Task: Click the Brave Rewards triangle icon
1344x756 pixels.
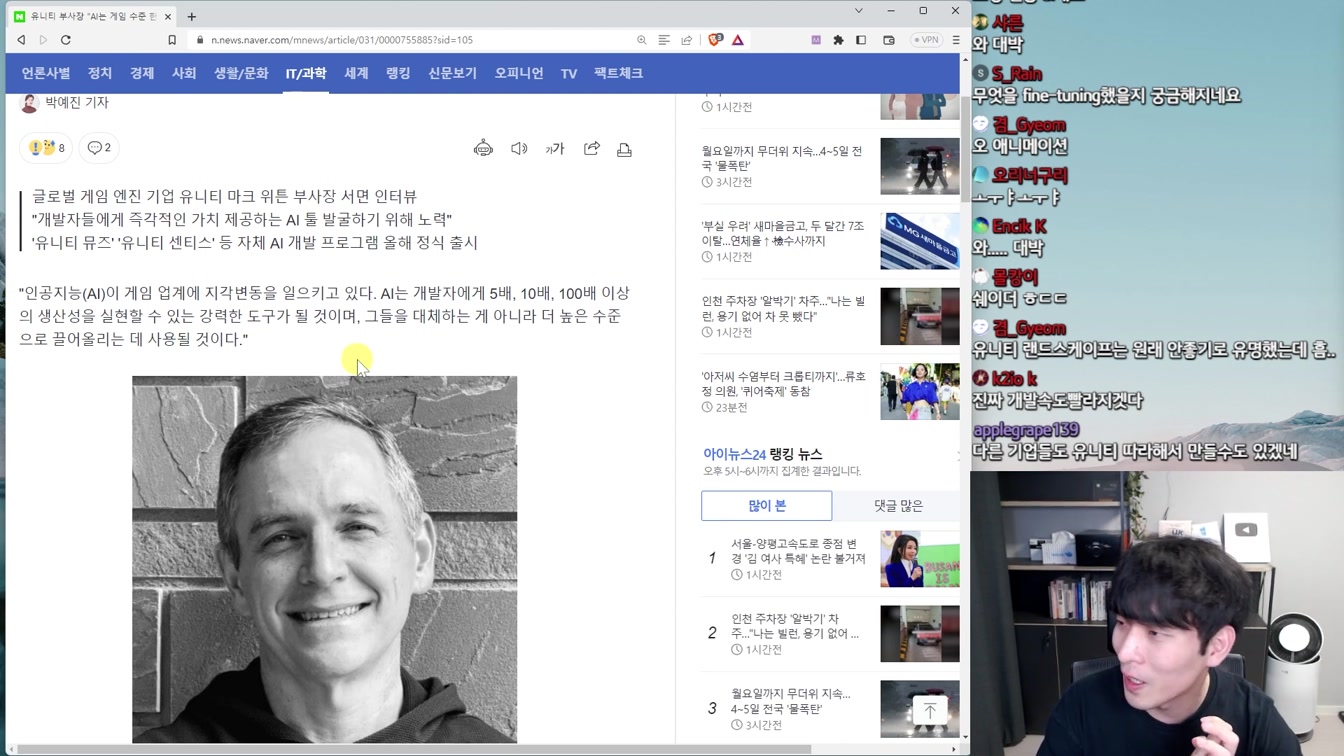Action: click(738, 40)
